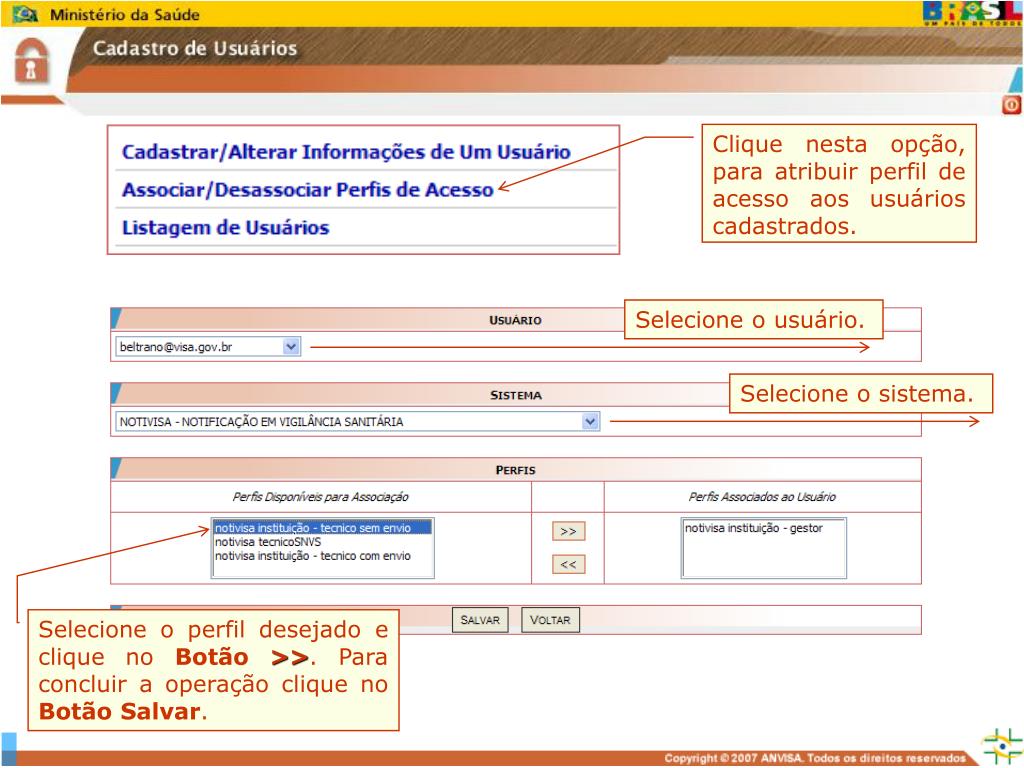
Task: Click the 'Perfis Associados ao Usuário' column label
Action: (762, 498)
